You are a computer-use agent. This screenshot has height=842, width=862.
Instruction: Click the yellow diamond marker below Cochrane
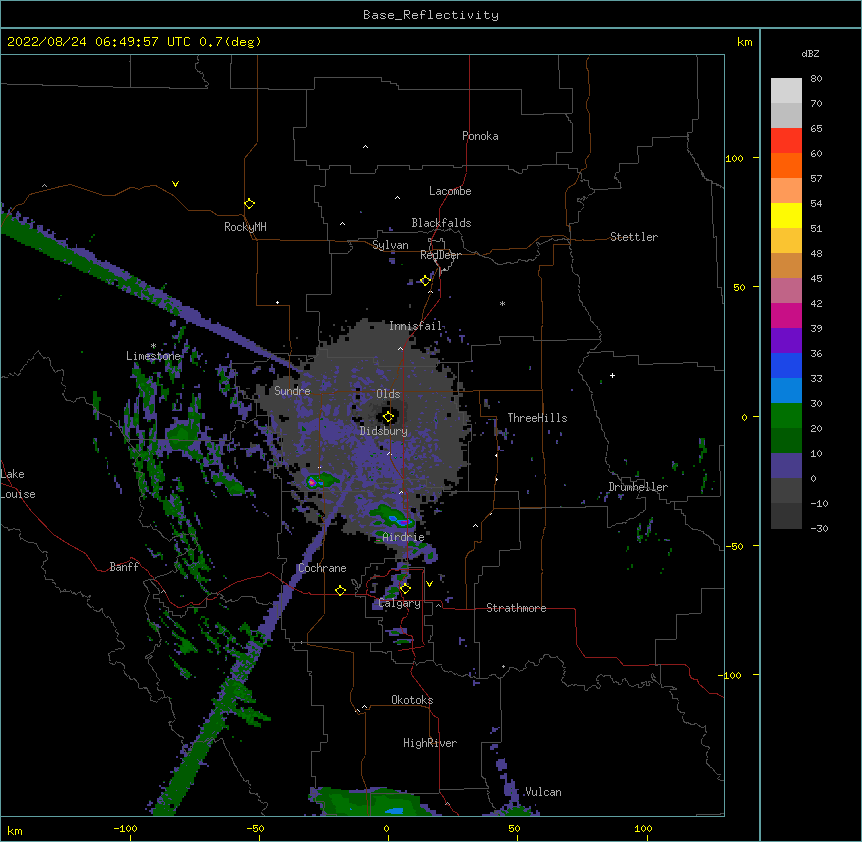(x=340, y=590)
